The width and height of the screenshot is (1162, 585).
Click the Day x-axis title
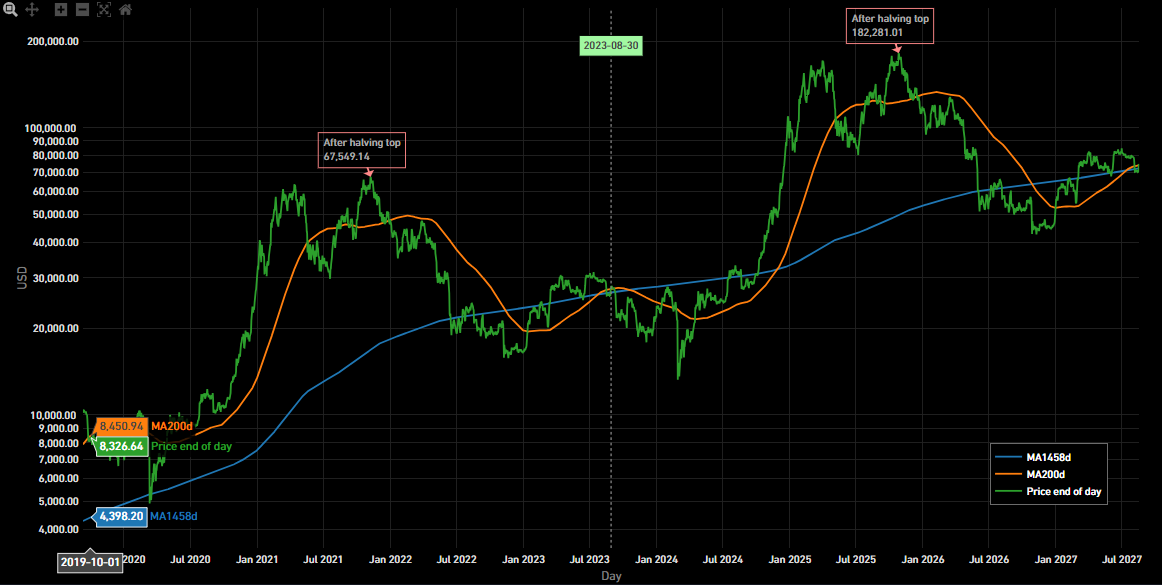611,576
